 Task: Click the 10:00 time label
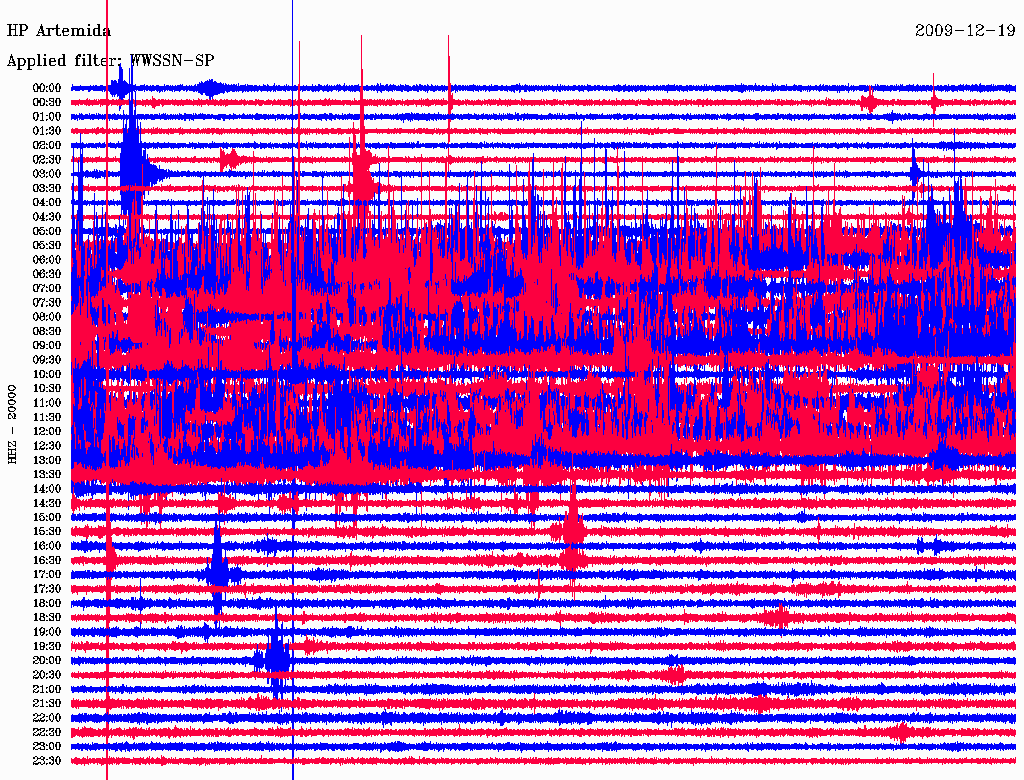point(47,374)
